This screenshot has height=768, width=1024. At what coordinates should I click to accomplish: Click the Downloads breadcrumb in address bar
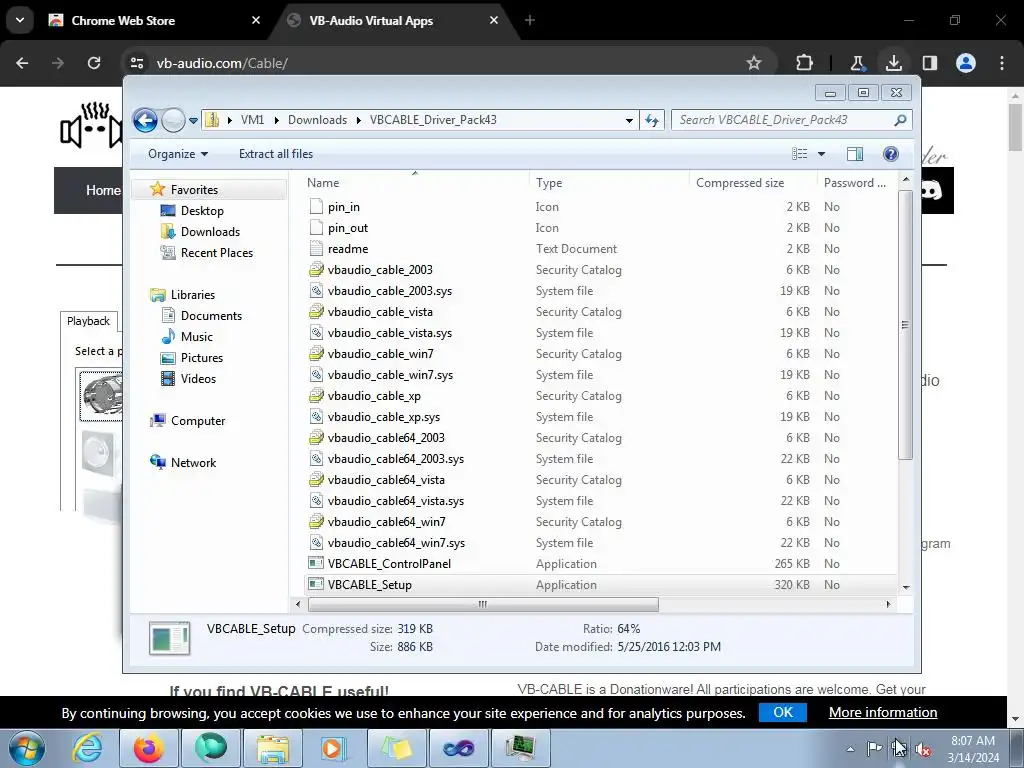point(317,120)
